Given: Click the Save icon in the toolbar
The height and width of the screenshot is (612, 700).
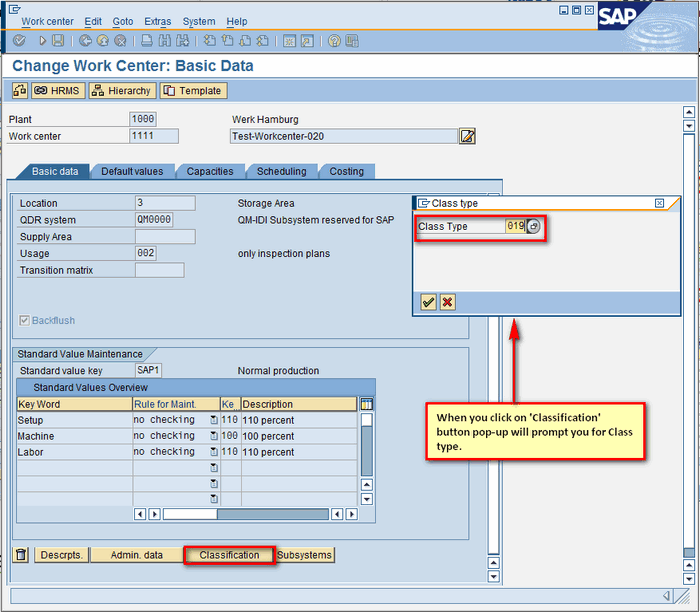Looking at the screenshot, I should tap(58, 41).
